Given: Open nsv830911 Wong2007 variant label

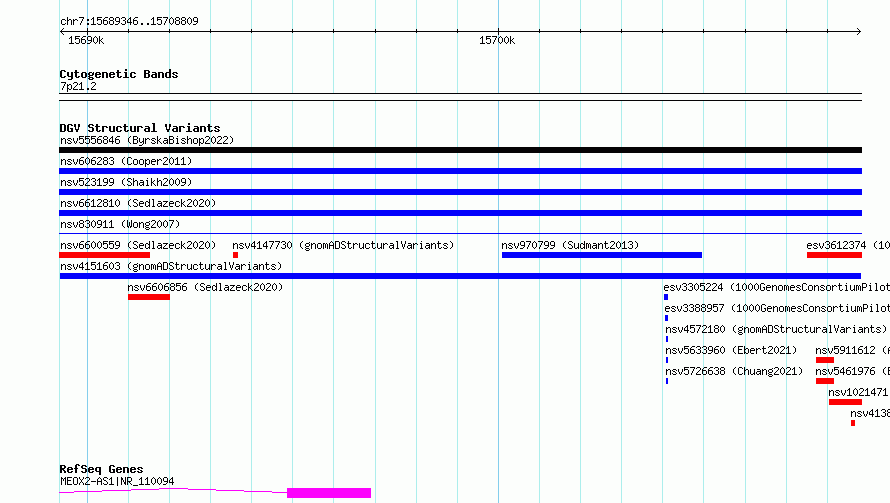Looking at the screenshot, I should pyautogui.click(x=120, y=224).
